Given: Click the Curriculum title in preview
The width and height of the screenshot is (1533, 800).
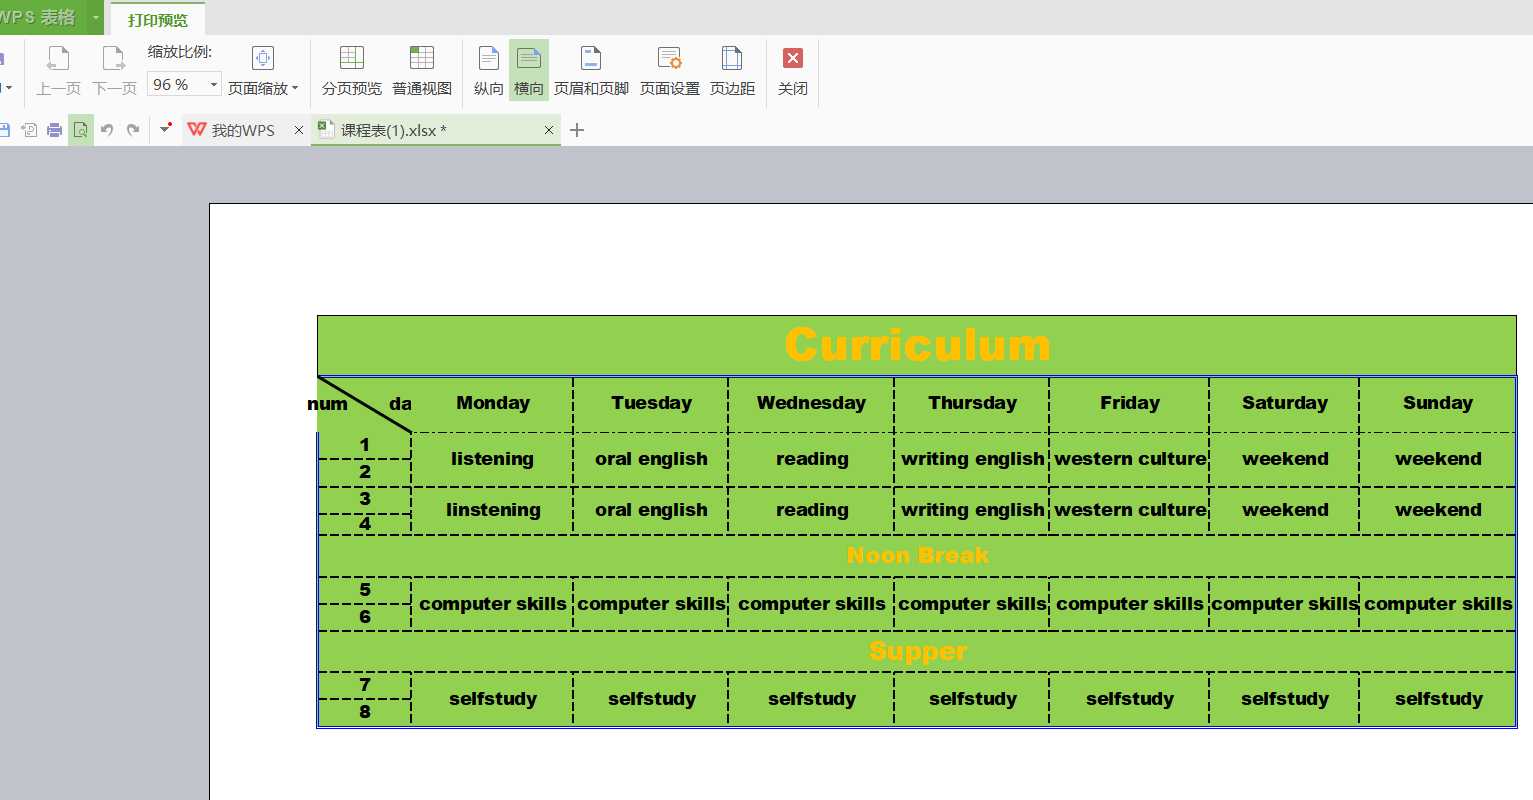Looking at the screenshot, I should point(917,345).
